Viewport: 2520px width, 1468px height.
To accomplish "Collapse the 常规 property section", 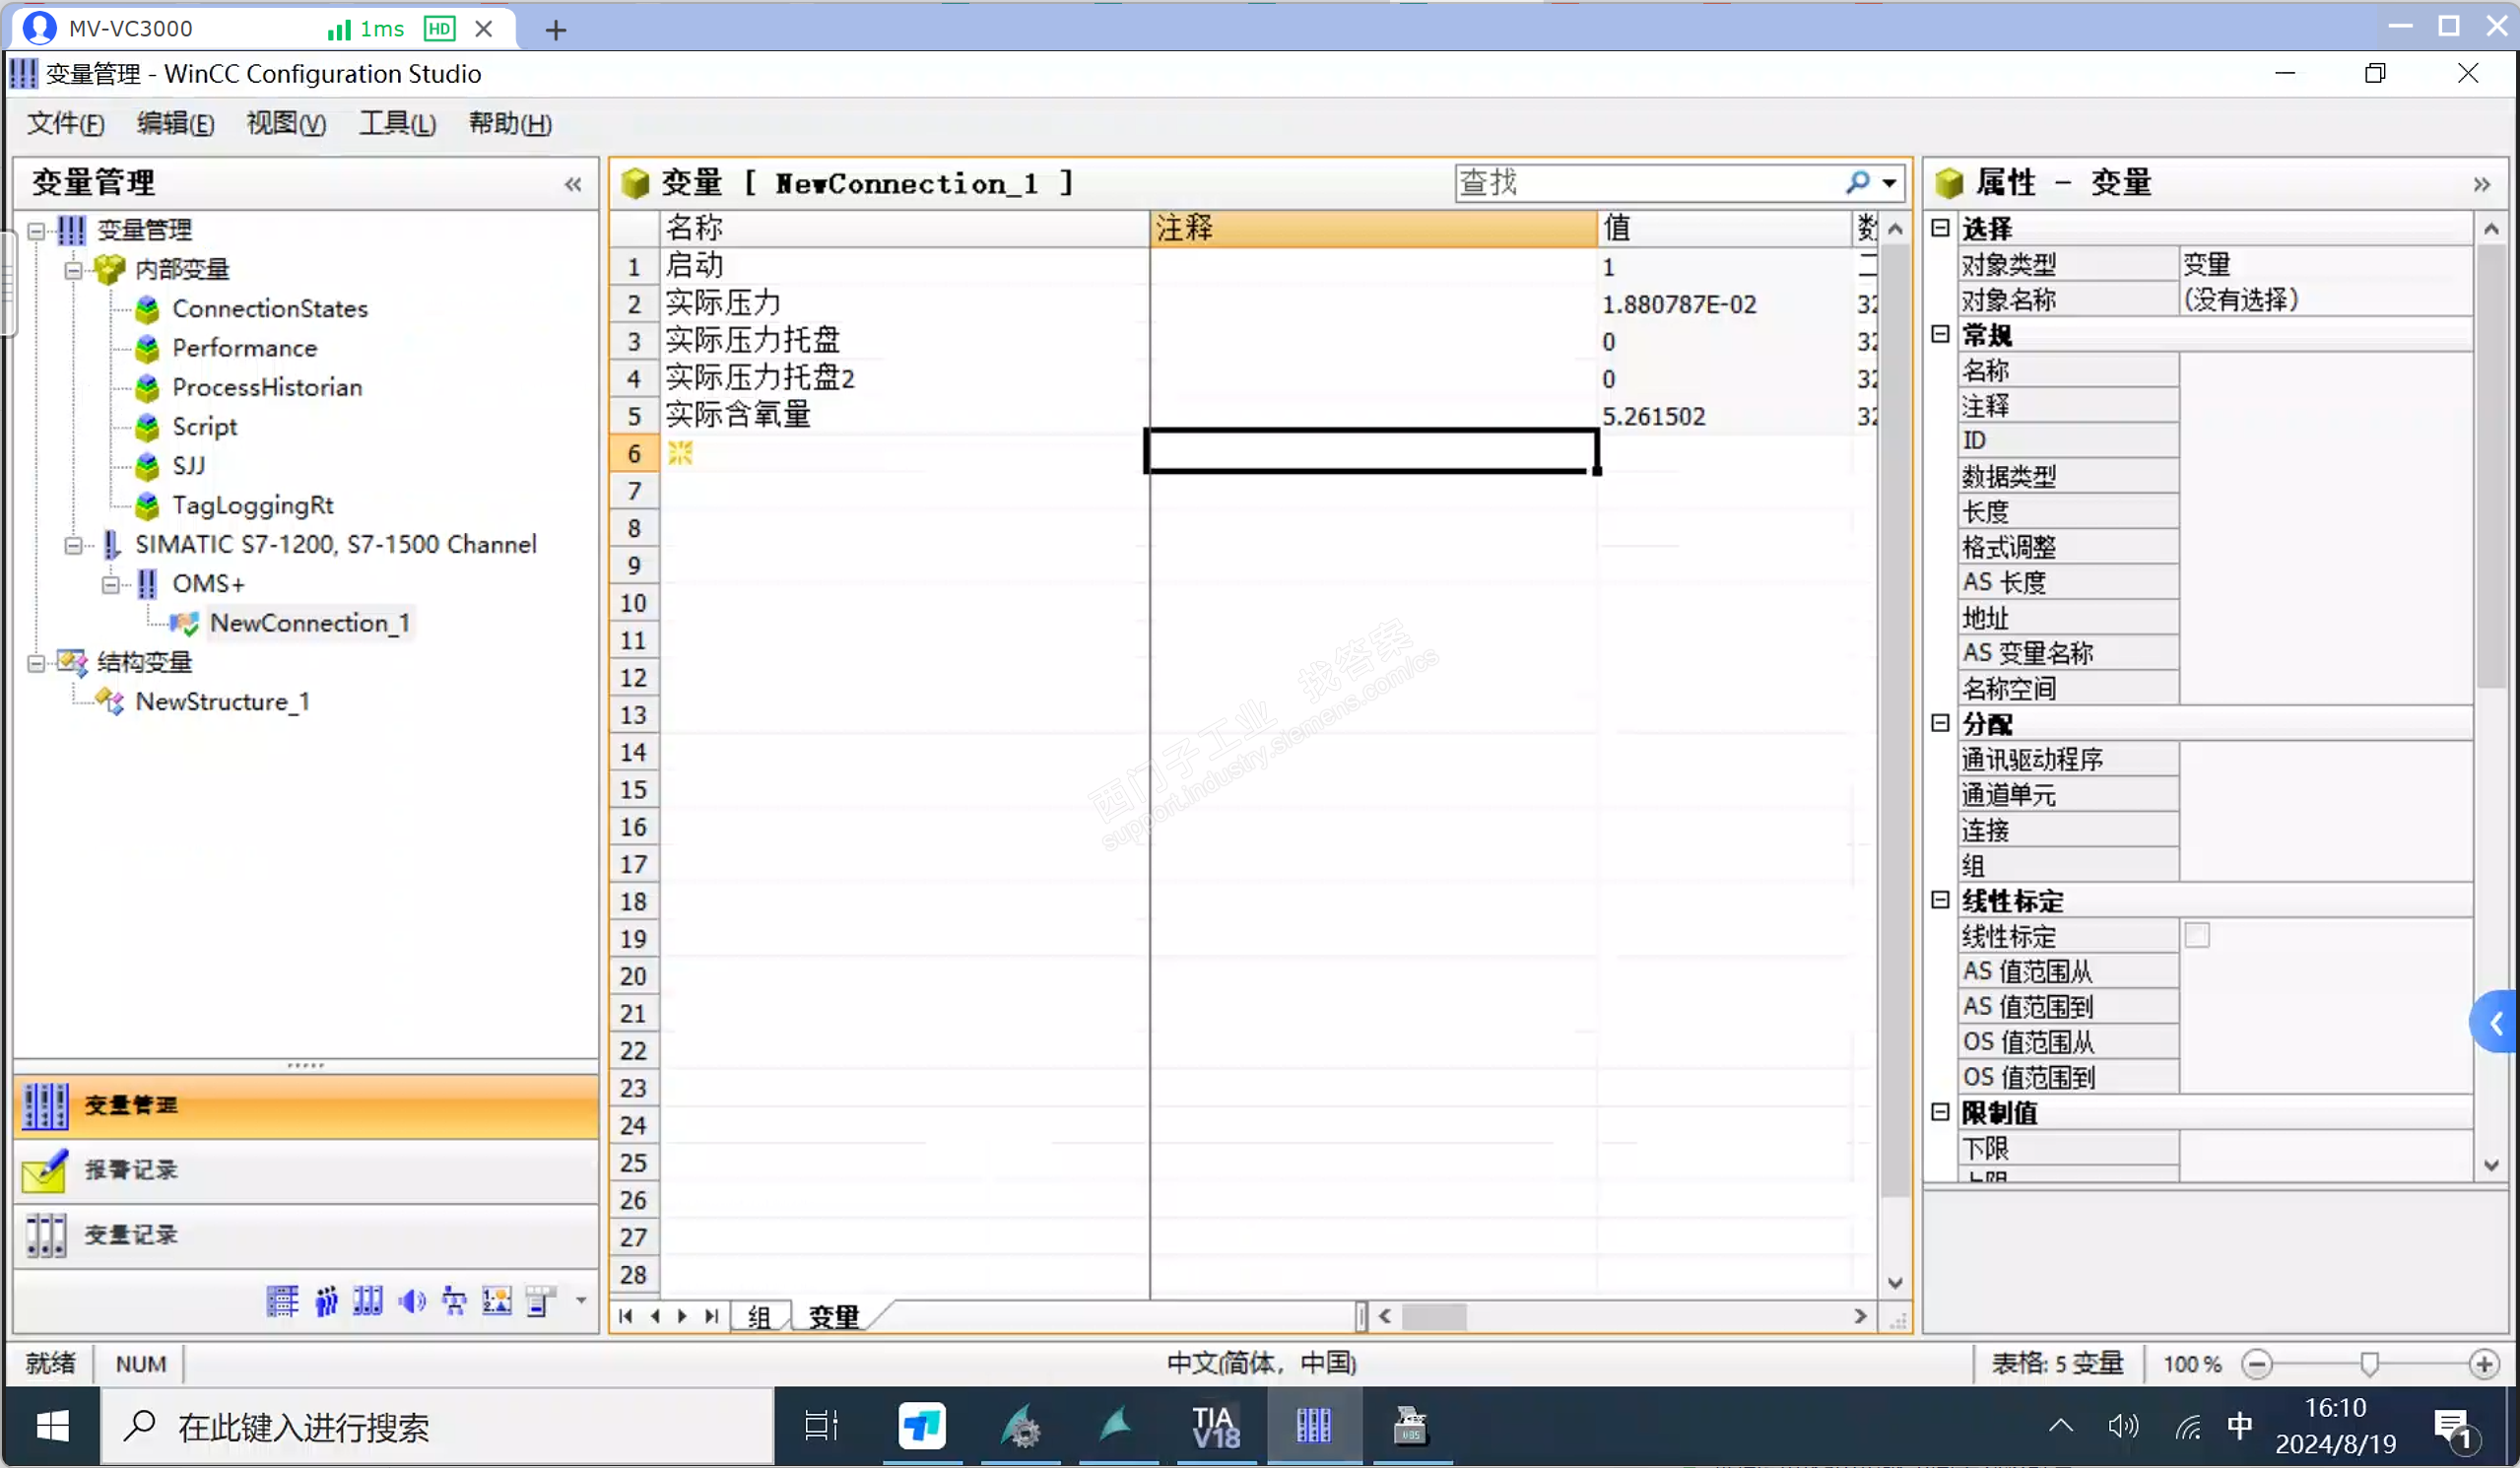I will click(x=1940, y=334).
